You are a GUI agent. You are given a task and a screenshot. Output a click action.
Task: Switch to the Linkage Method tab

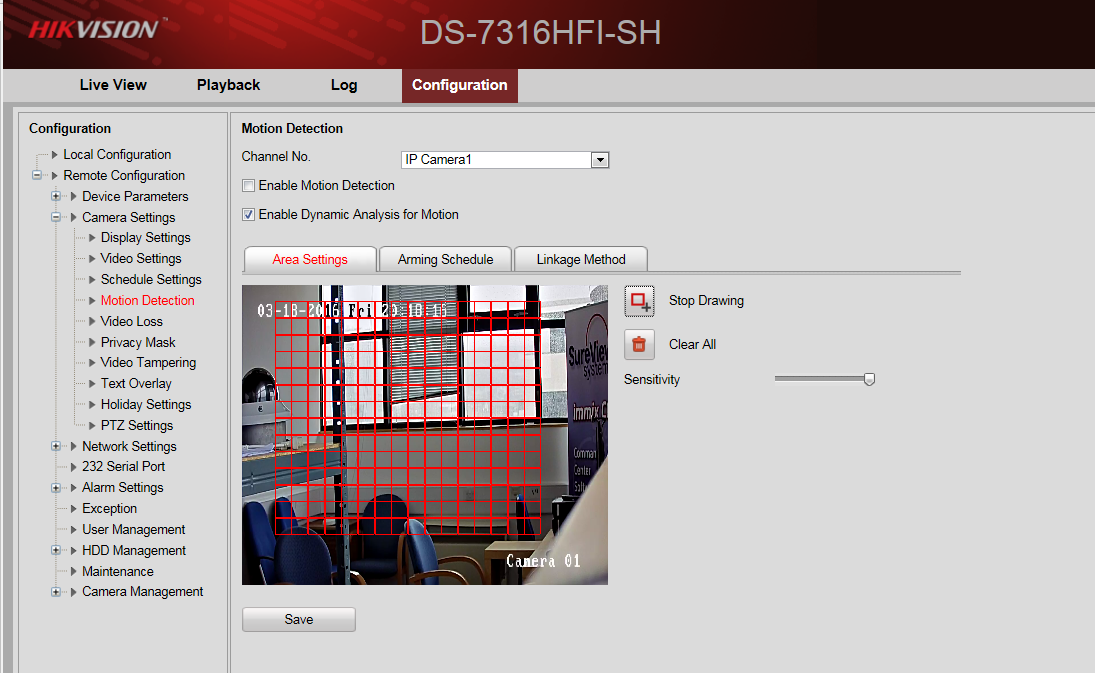pyautogui.click(x=581, y=260)
